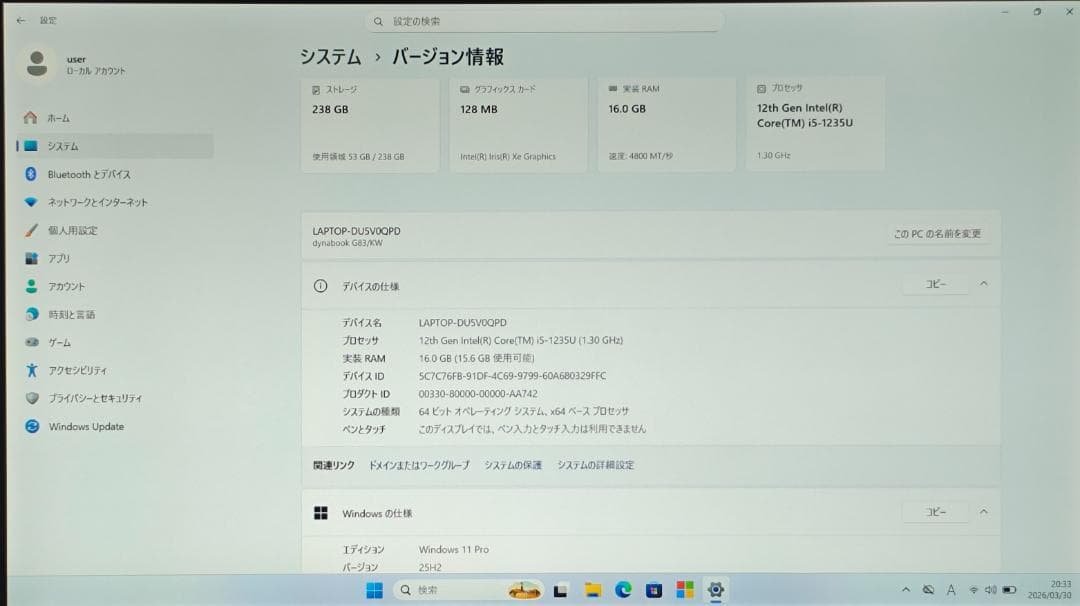Open the Wi-Fi tray icon
Viewport: 1080px width, 606px height.
click(973, 590)
